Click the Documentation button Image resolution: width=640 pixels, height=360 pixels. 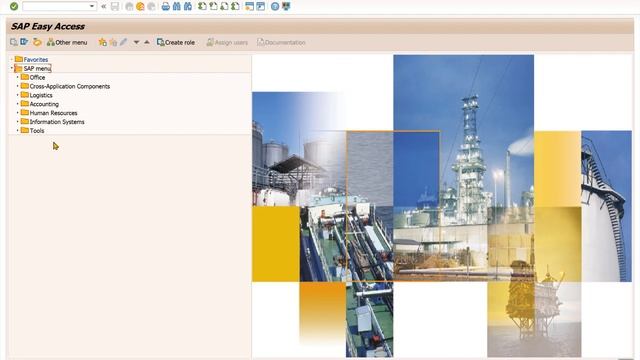[281, 42]
